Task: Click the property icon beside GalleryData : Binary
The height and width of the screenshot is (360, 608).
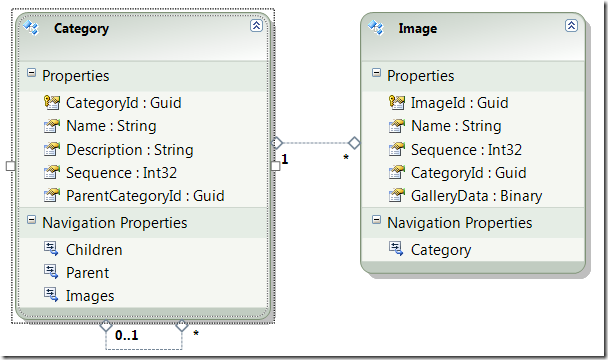Action: 397,196
